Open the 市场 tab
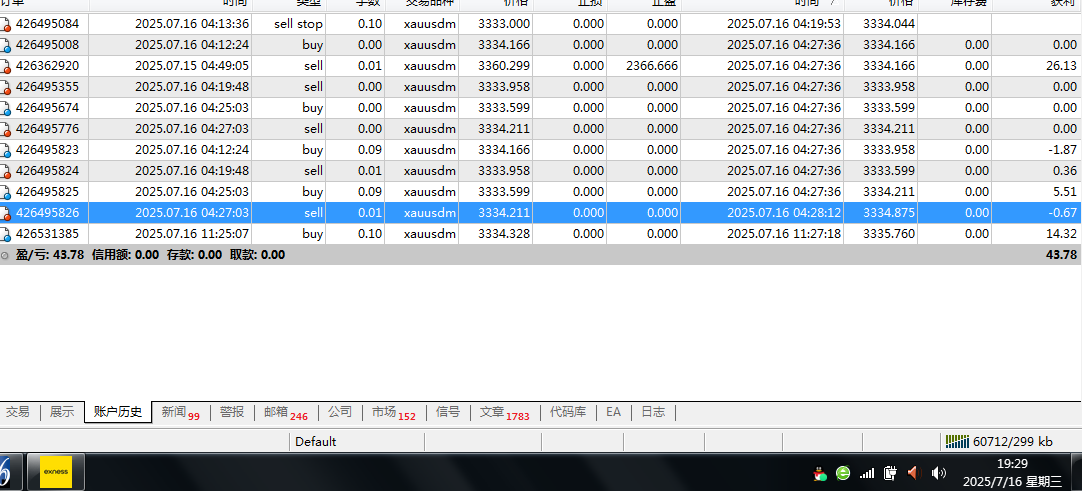Viewport: 1082px width, 491px height. click(x=394, y=412)
